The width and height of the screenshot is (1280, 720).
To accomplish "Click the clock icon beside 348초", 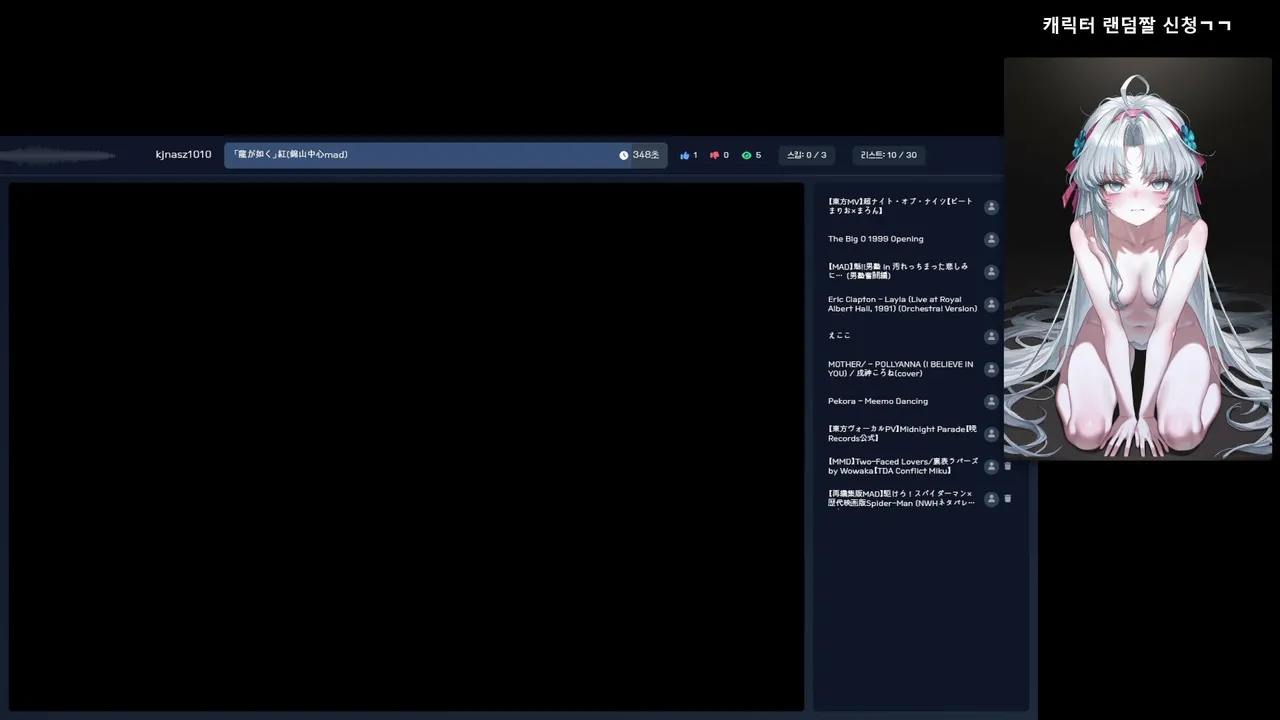I will (624, 155).
